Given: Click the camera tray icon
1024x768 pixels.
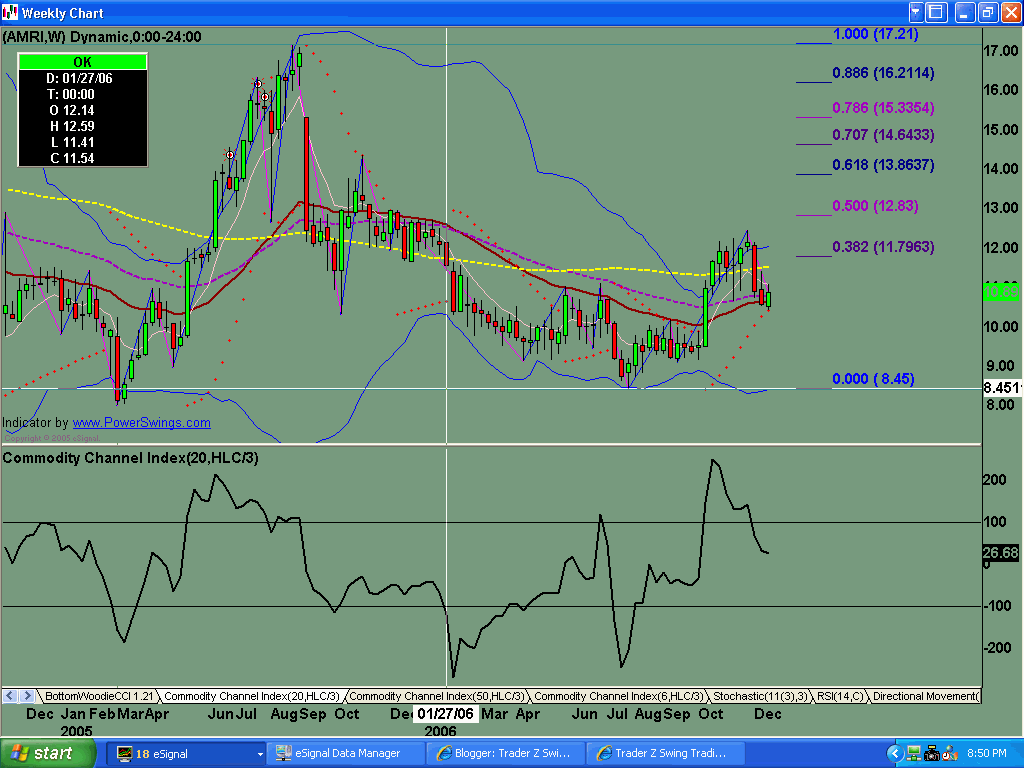Looking at the screenshot, I should pyautogui.click(x=931, y=754).
